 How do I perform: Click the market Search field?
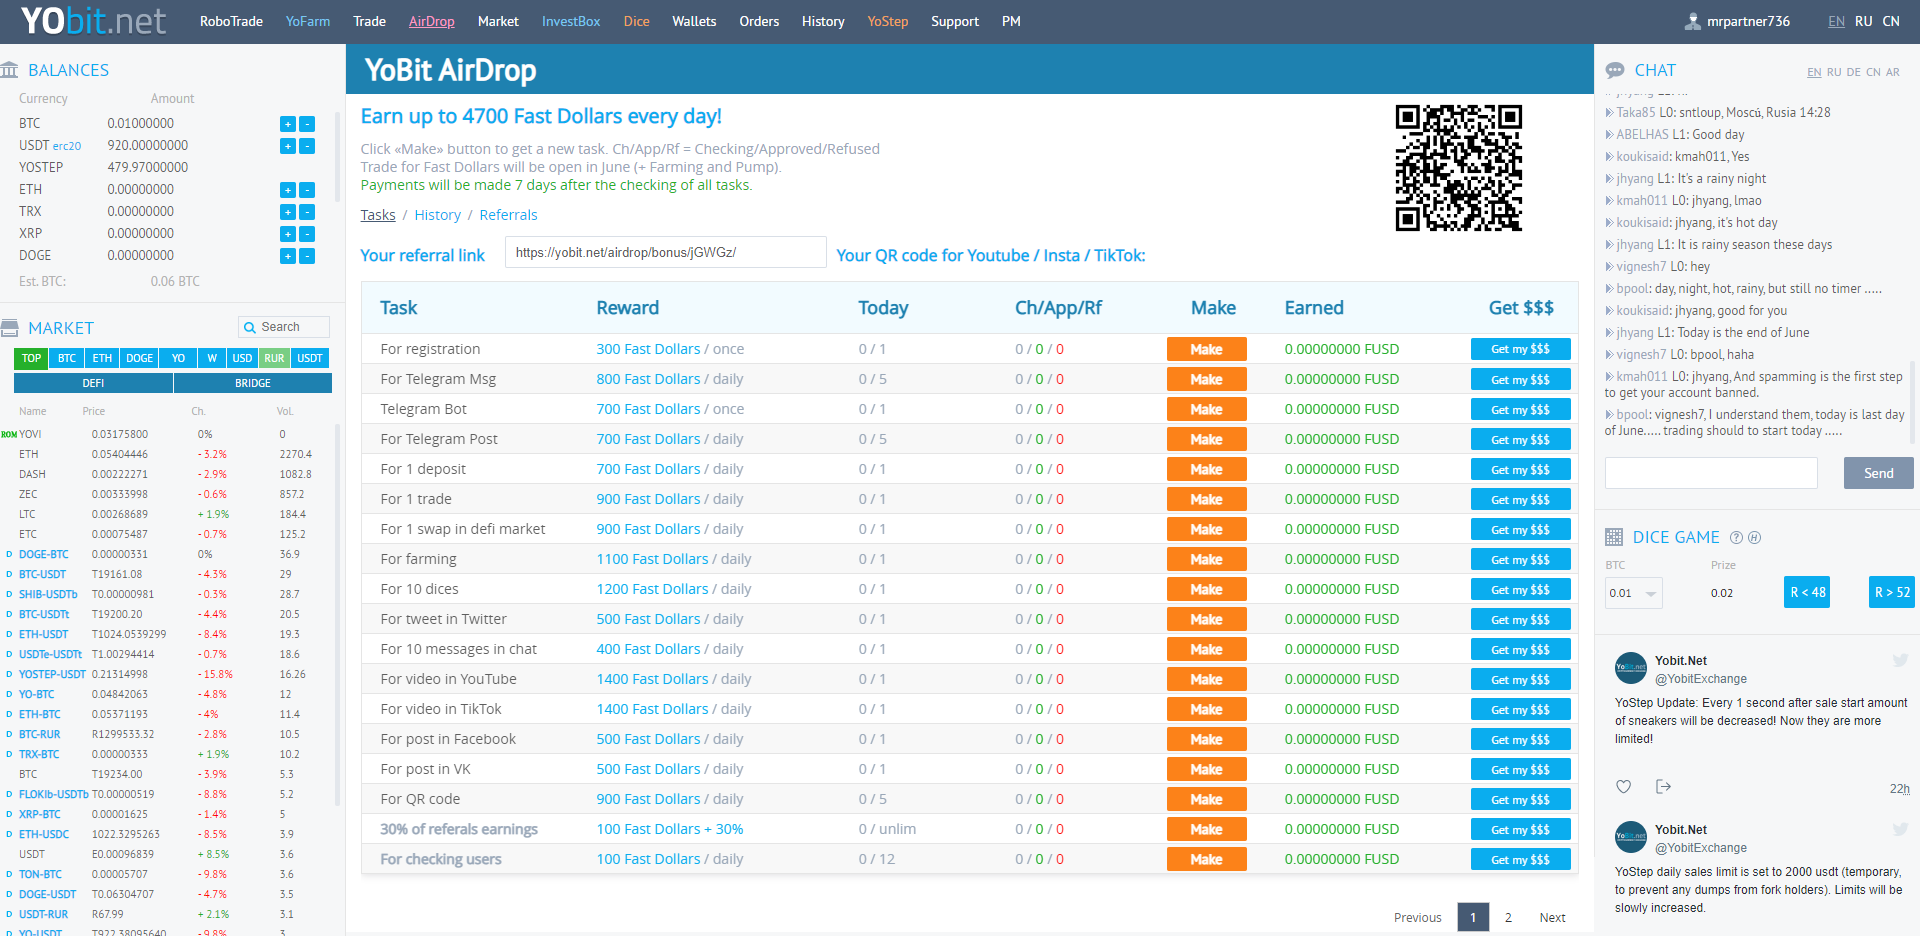click(x=284, y=327)
